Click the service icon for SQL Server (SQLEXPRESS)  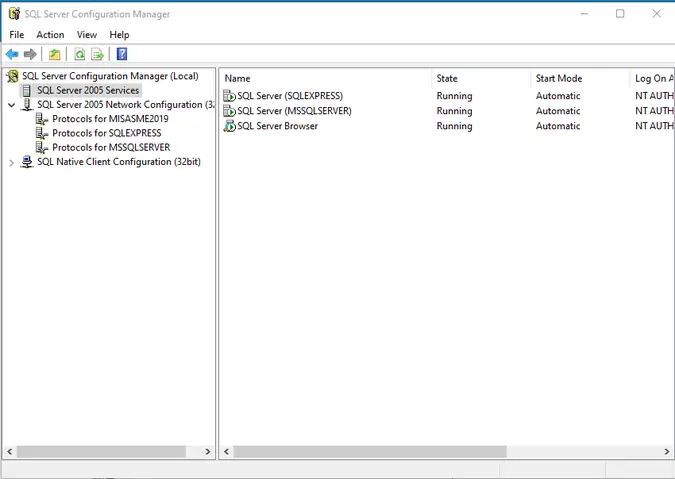click(x=229, y=96)
